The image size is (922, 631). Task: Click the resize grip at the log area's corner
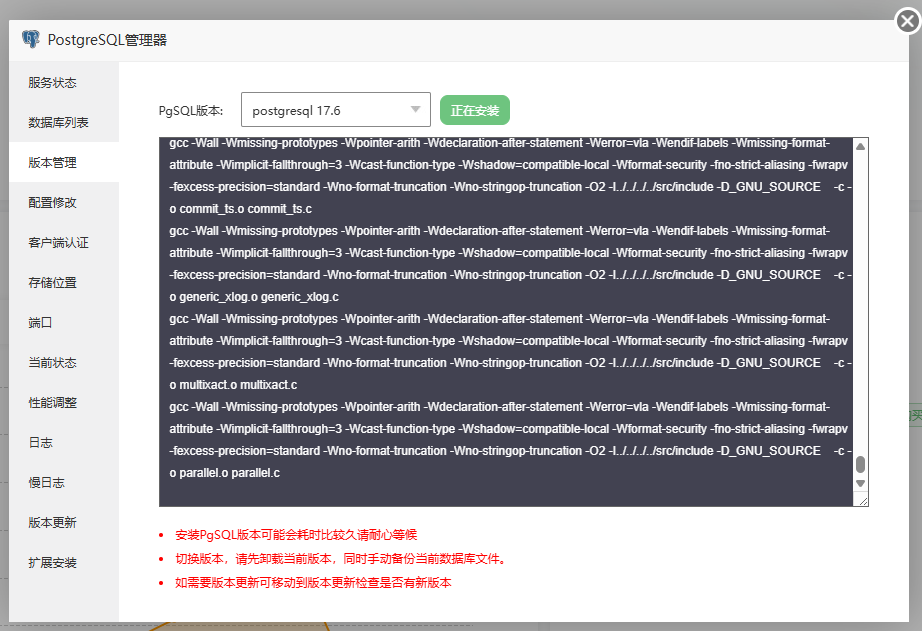[862, 500]
